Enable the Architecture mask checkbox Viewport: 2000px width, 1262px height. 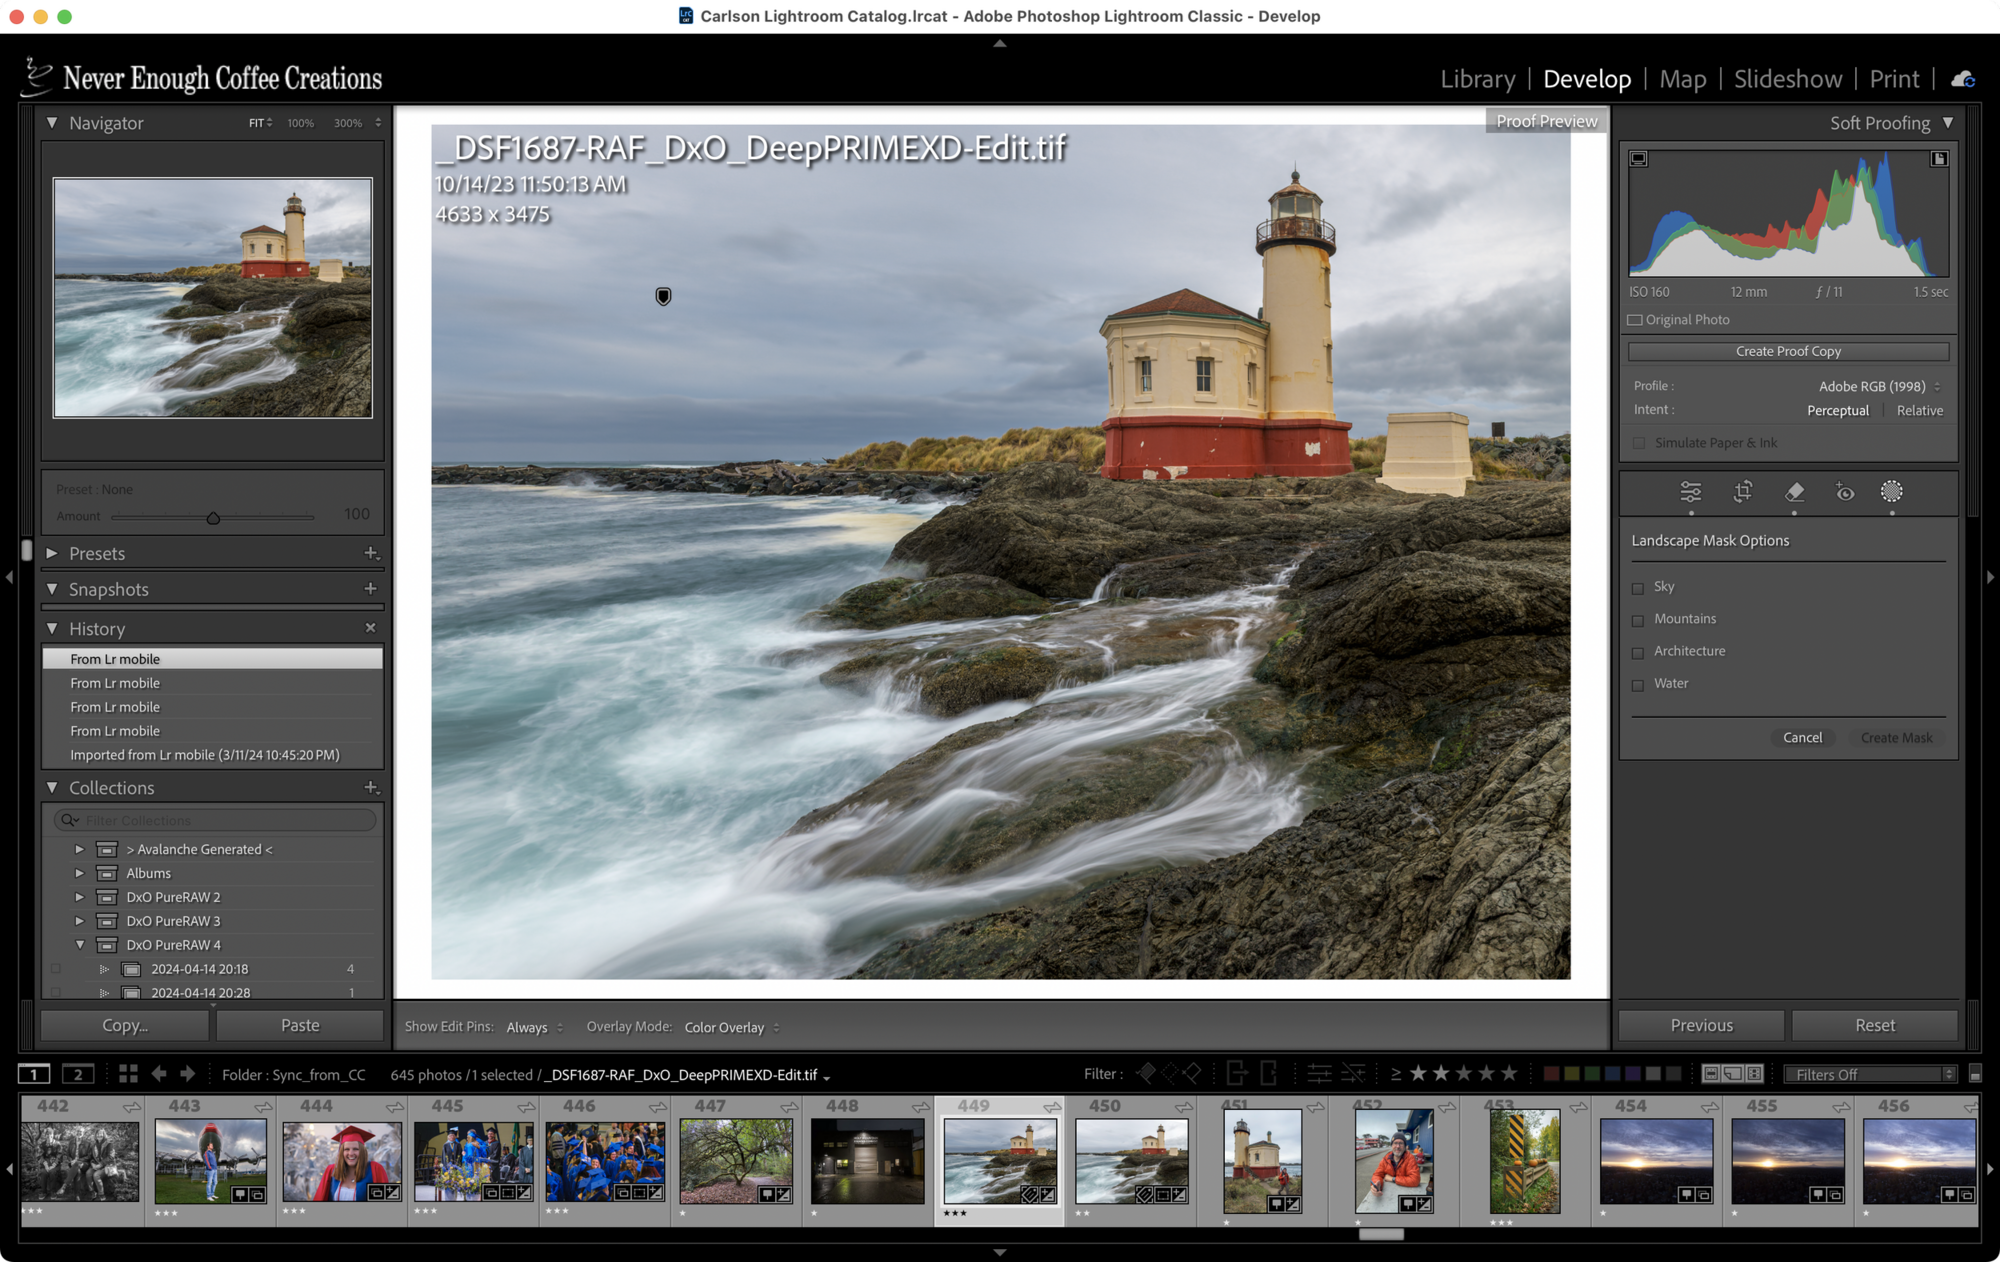[1638, 652]
